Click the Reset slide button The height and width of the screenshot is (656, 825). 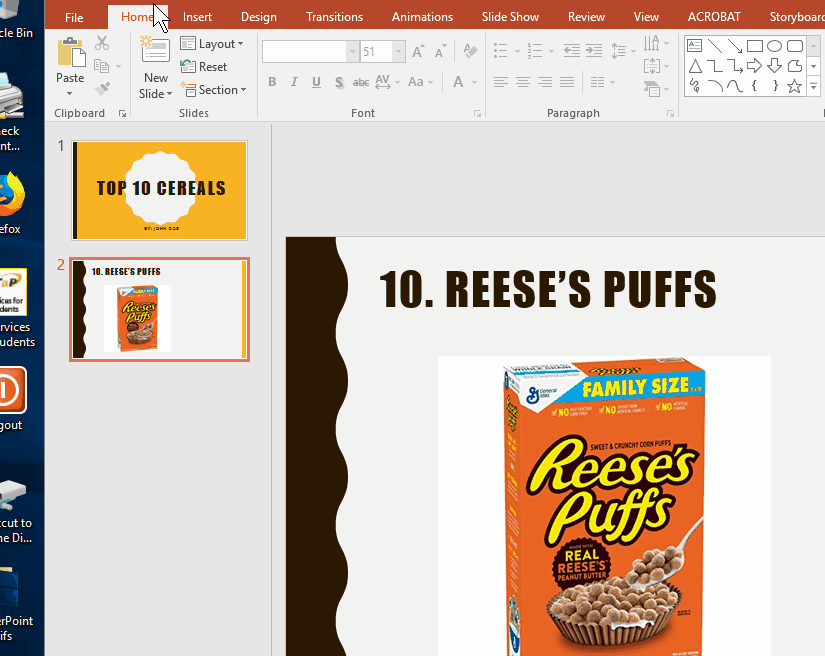[204, 67]
